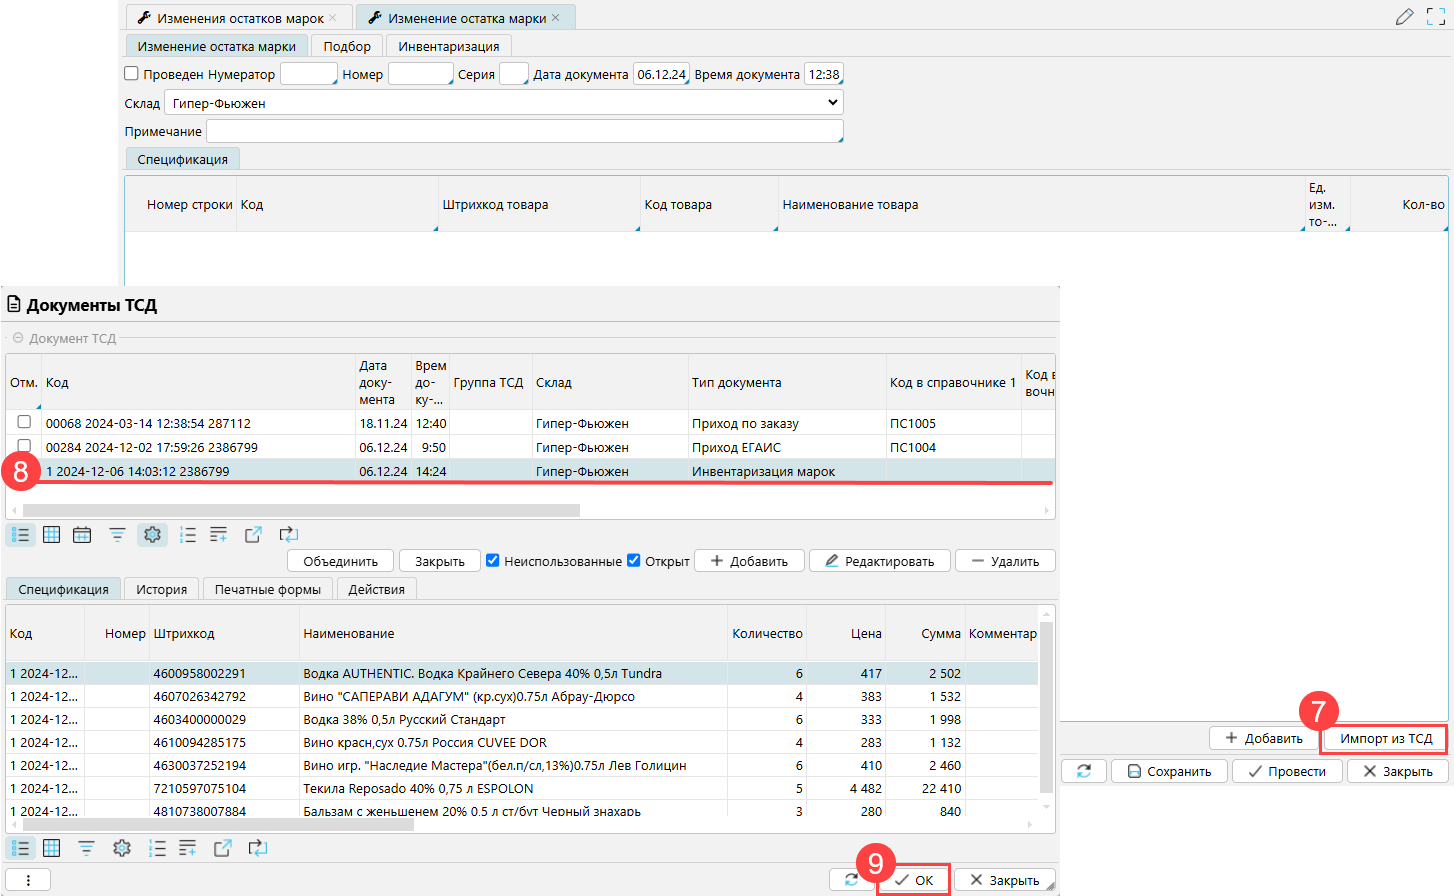Toggle the Проведен checkbox
This screenshot has width=1454, height=896.
click(x=131, y=73)
